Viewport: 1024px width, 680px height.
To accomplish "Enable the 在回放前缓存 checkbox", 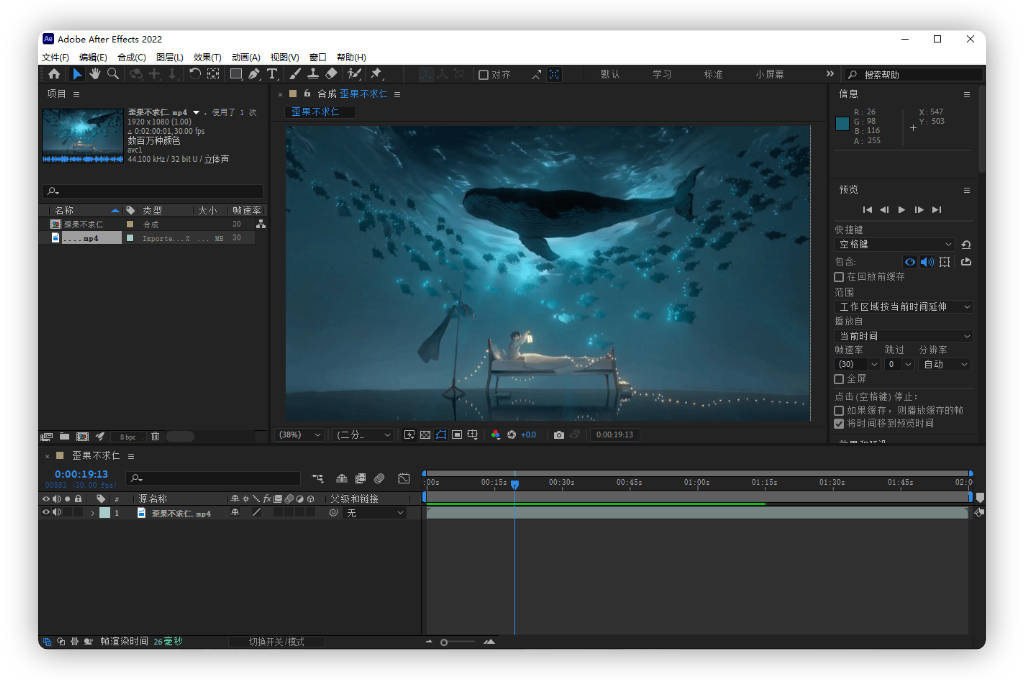I will [839, 277].
